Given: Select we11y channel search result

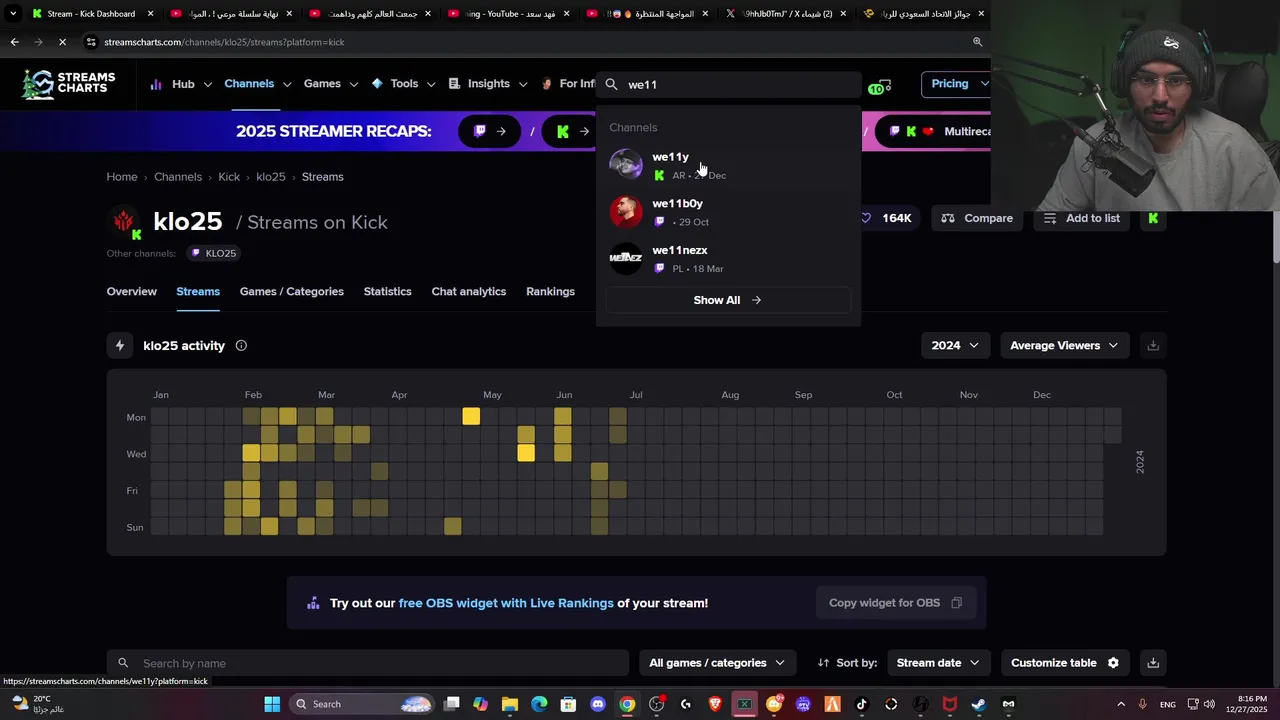Looking at the screenshot, I should click(728, 165).
